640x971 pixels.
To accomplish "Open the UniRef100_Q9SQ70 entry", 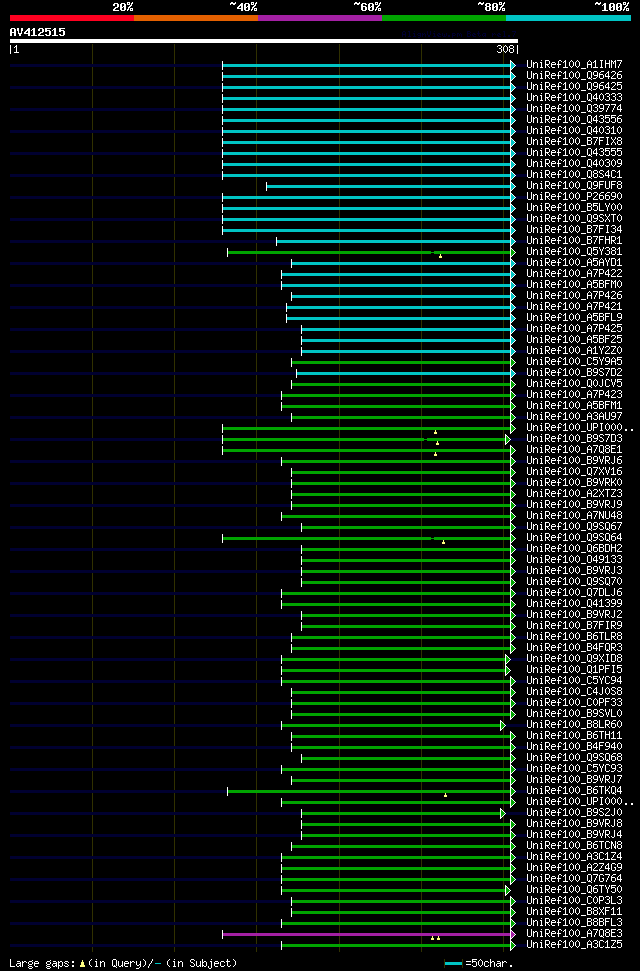I will [x=574, y=581].
